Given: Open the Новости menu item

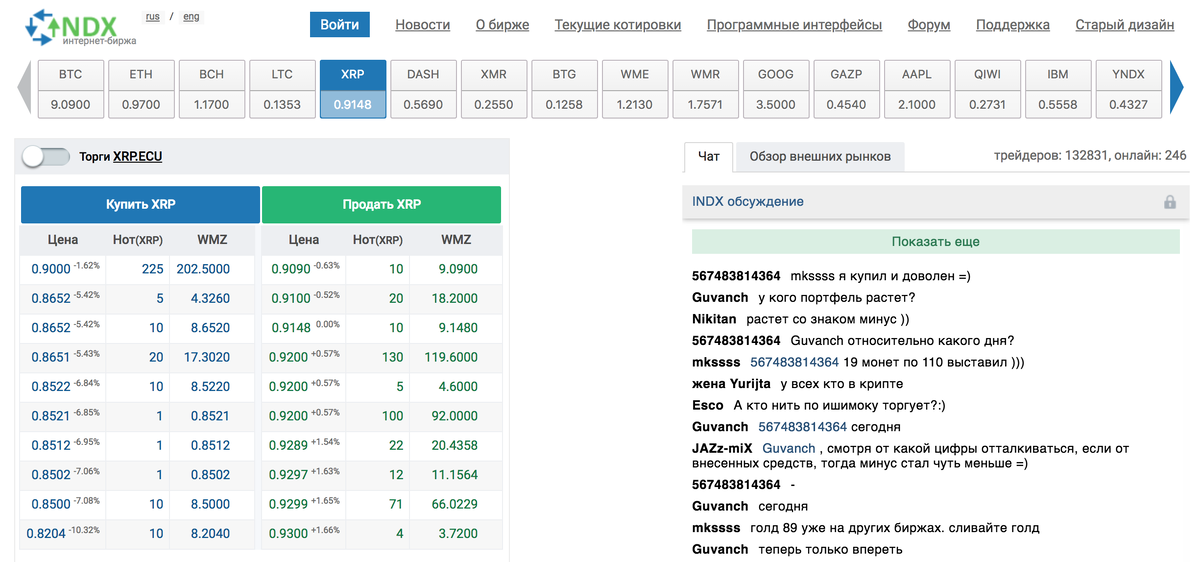Looking at the screenshot, I should coord(423,25).
